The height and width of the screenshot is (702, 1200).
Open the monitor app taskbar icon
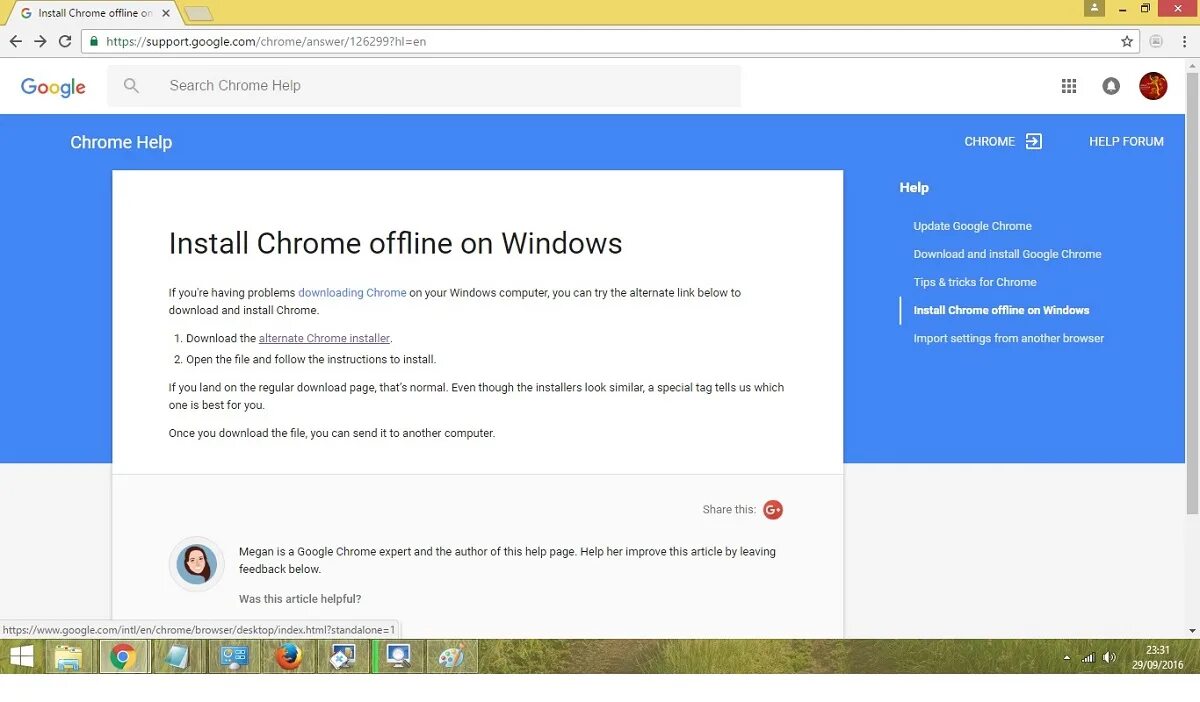398,657
